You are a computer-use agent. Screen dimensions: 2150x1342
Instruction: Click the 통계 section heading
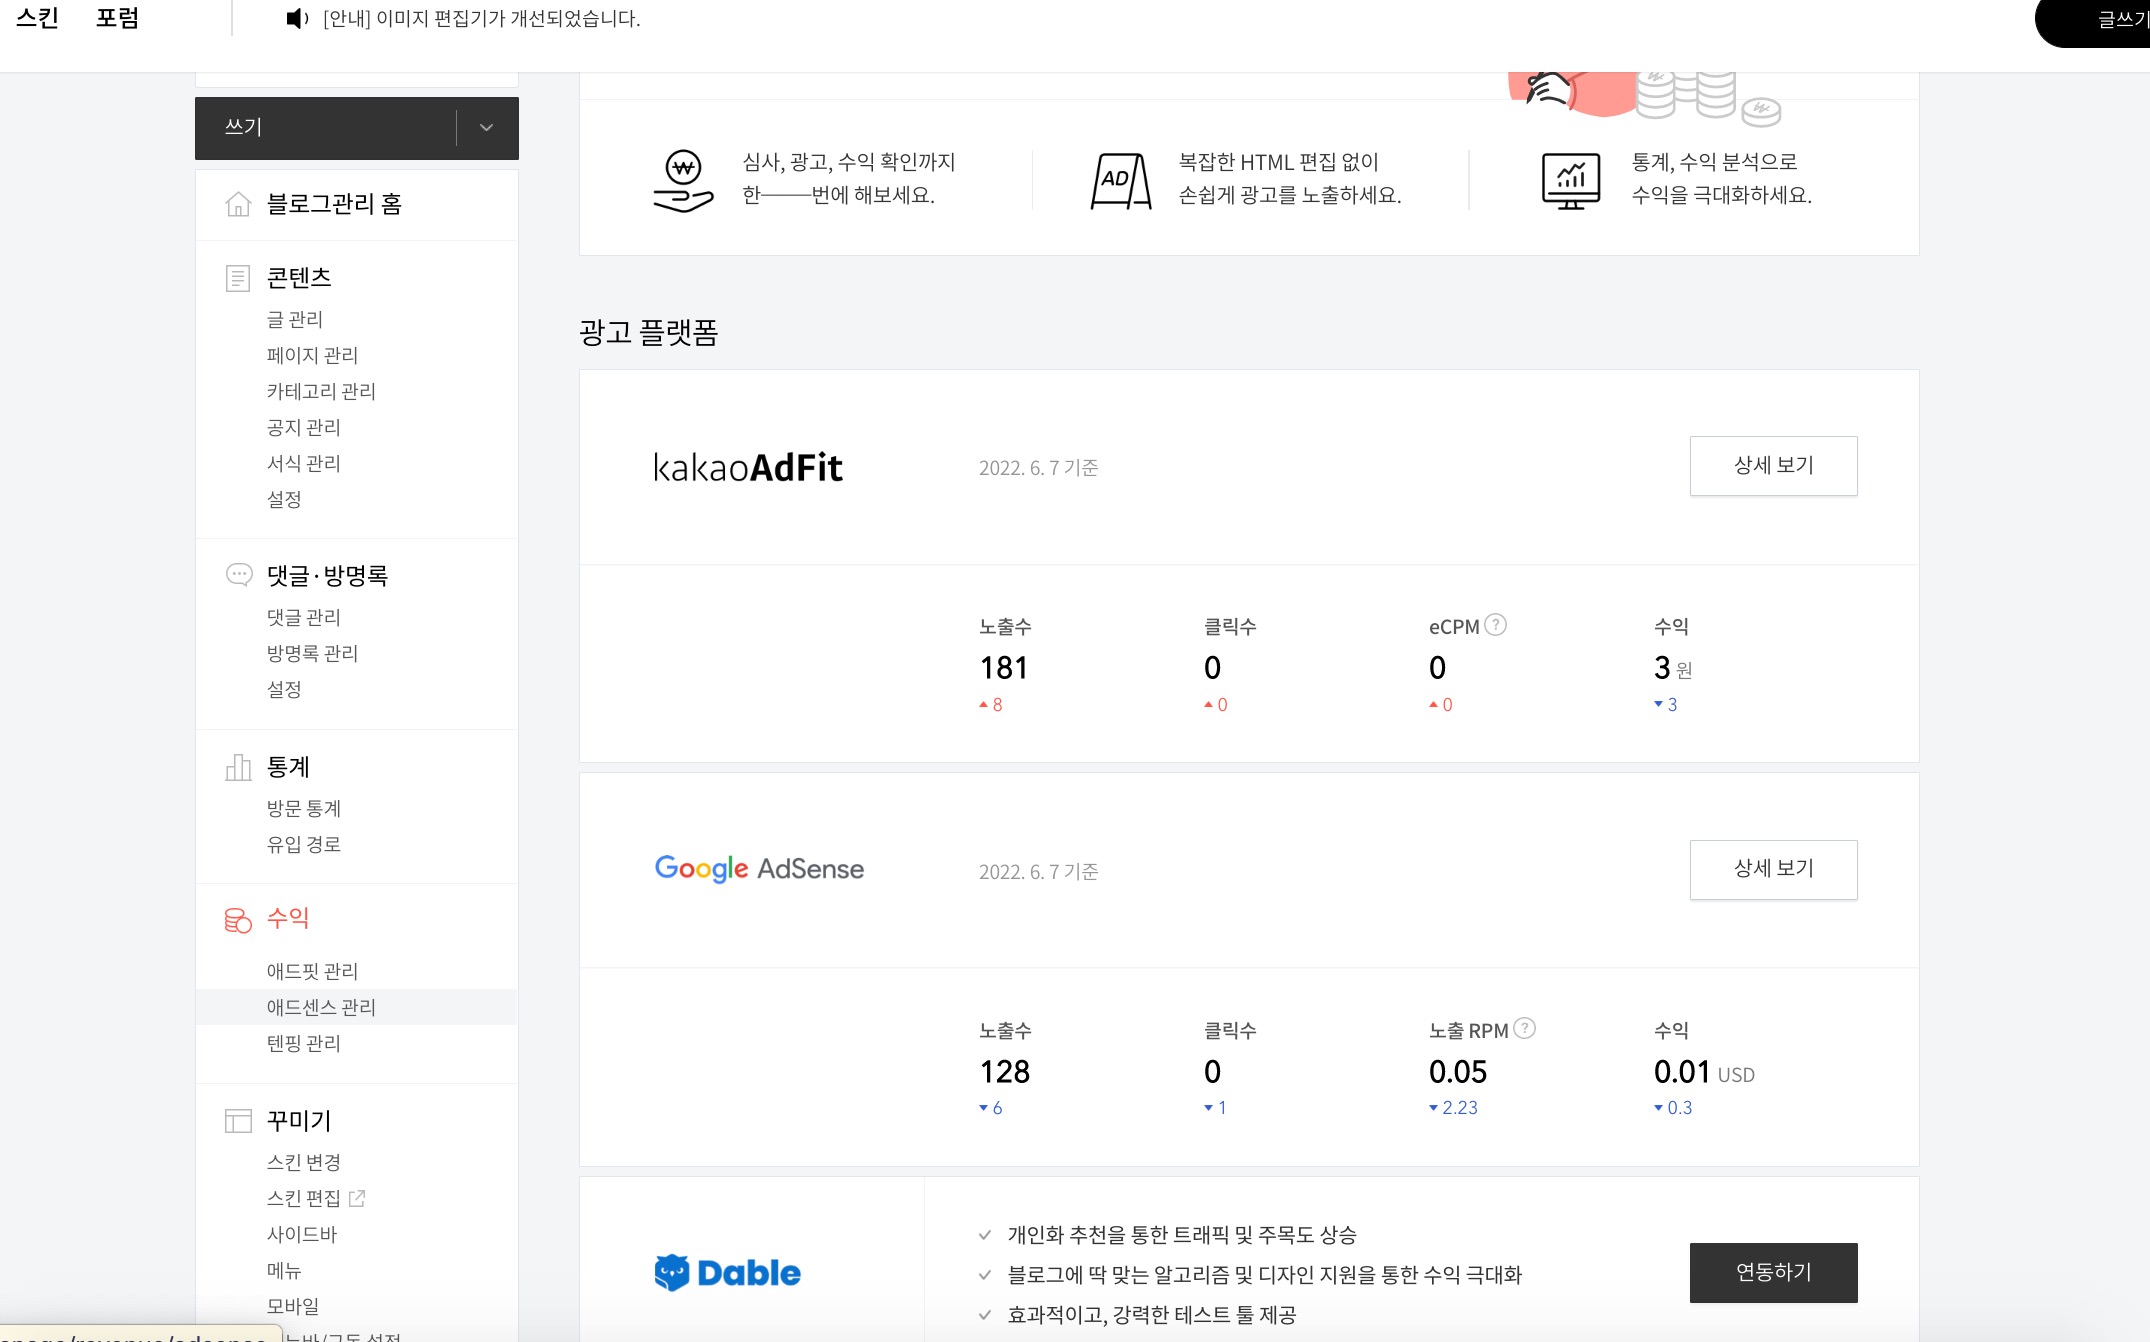(x=288, y=767)
